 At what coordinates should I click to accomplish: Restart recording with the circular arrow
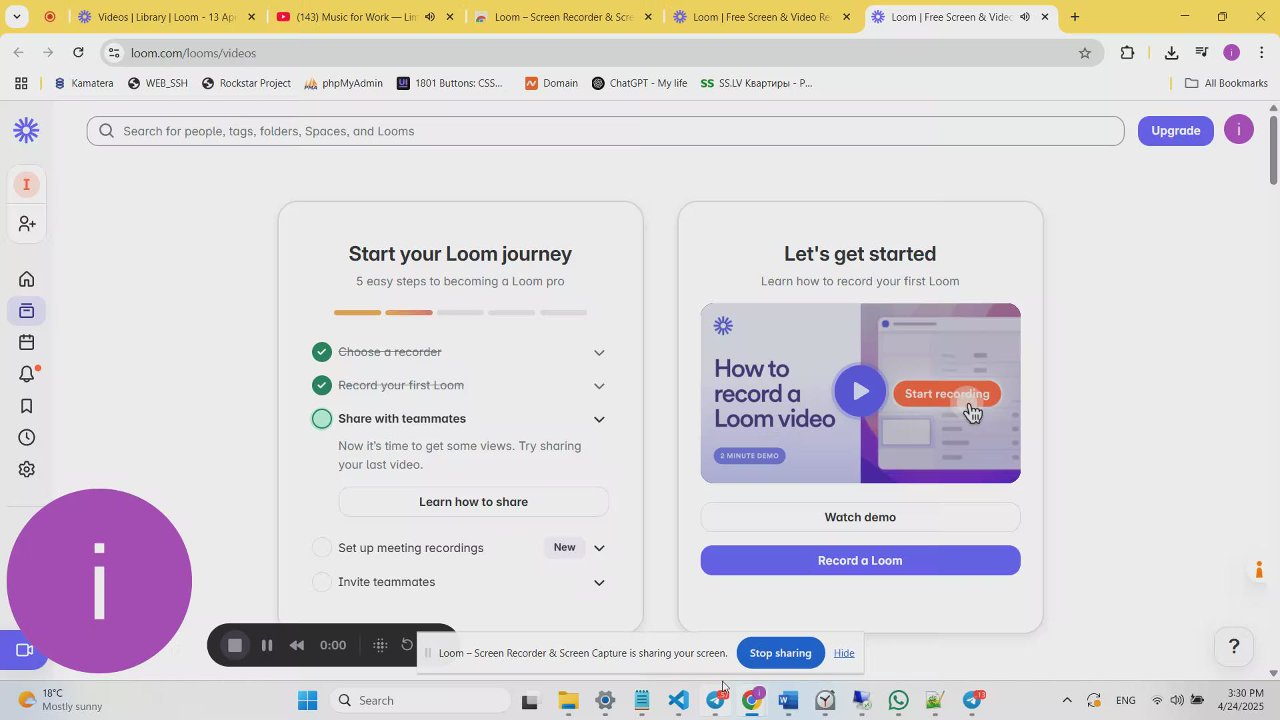tap(407, 645)
